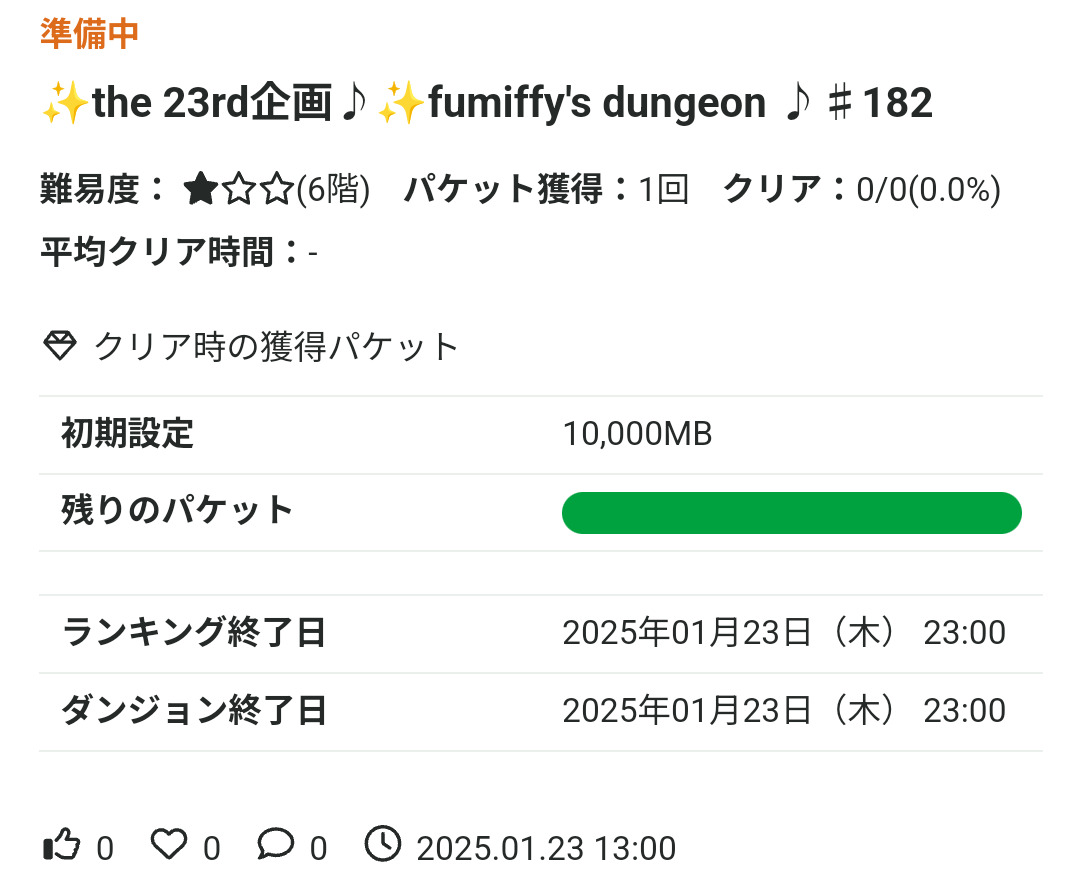Screen dimensions: 1080x880
Task: Click the クリア時の獲得パケット heading
Action: coord(276,347)
